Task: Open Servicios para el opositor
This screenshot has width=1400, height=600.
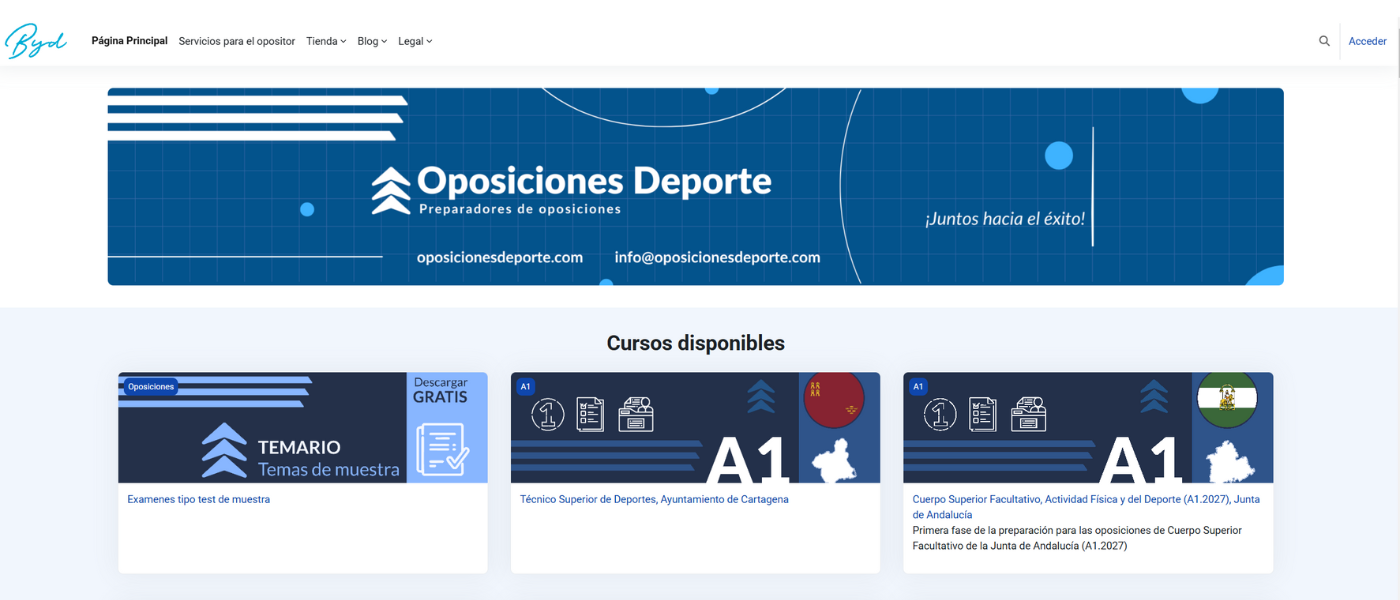Action: pyautogui.click(x=236, y=41)
